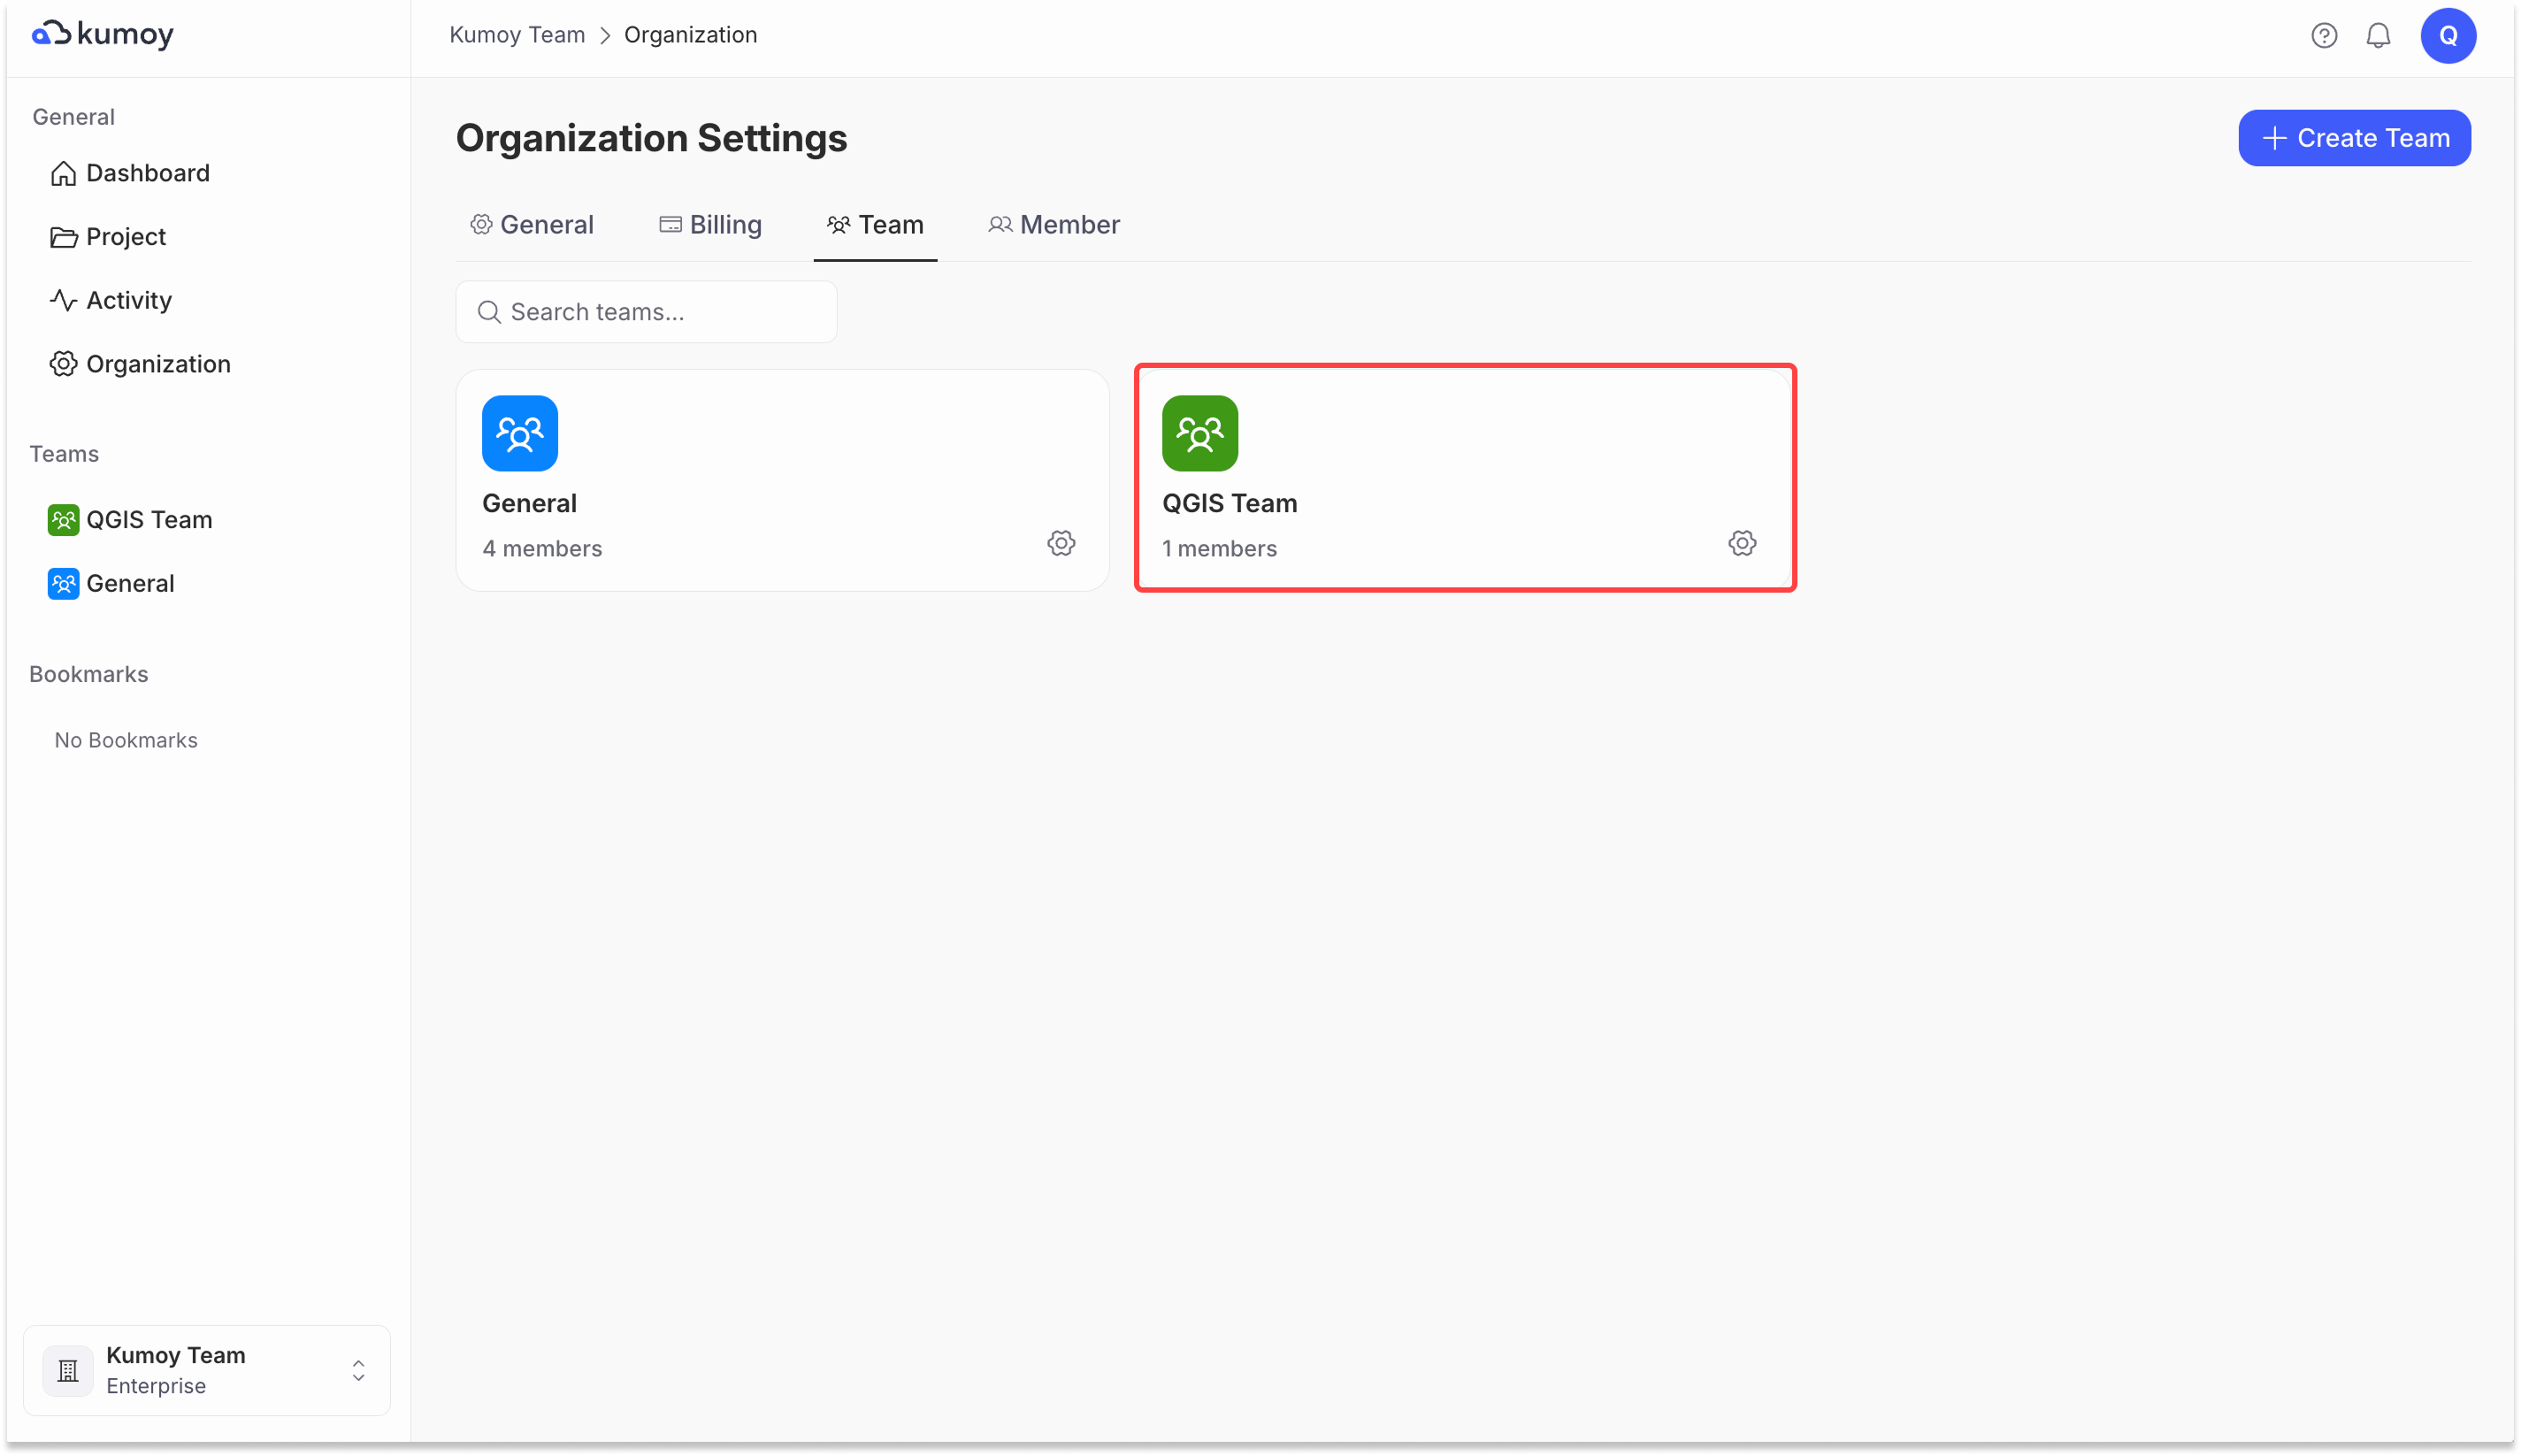This screenshot has width=2521, height=1456.
Task: Open Activity in the sidebar
Action: (128, 300)
